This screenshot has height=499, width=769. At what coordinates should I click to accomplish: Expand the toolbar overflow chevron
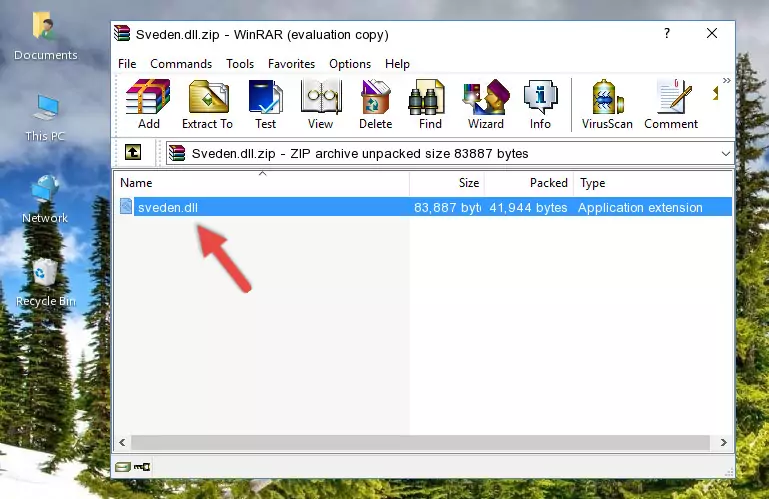tap(726, 80)
